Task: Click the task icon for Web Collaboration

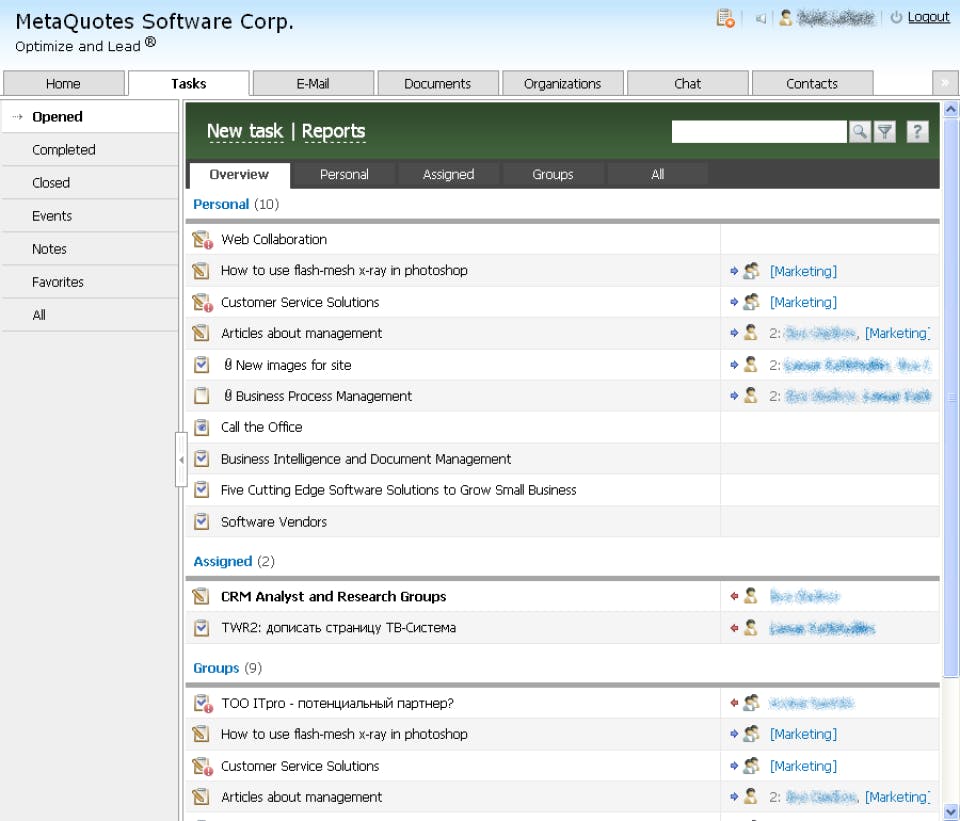Action: pos(202,239)
